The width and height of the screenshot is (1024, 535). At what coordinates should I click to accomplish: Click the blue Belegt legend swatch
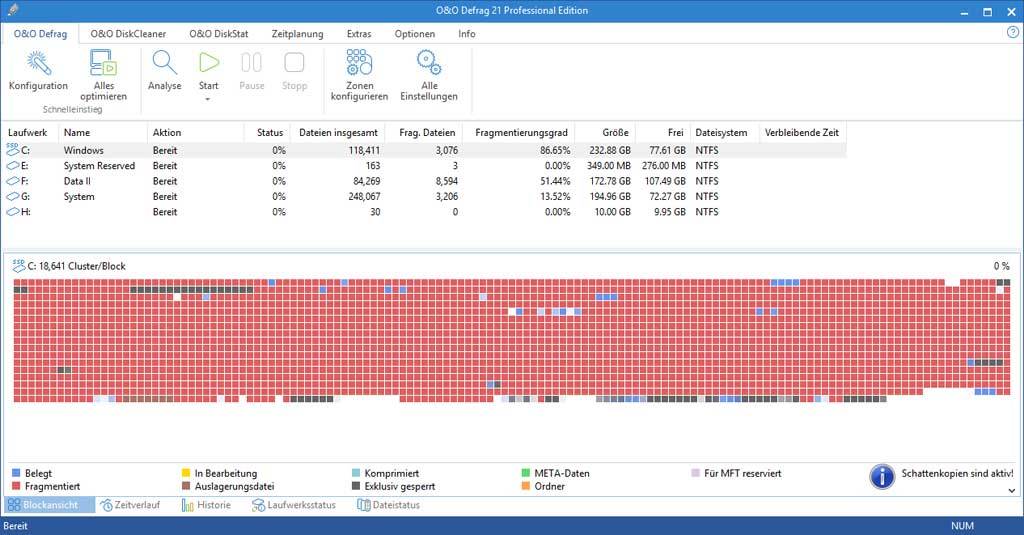[16, 473]
